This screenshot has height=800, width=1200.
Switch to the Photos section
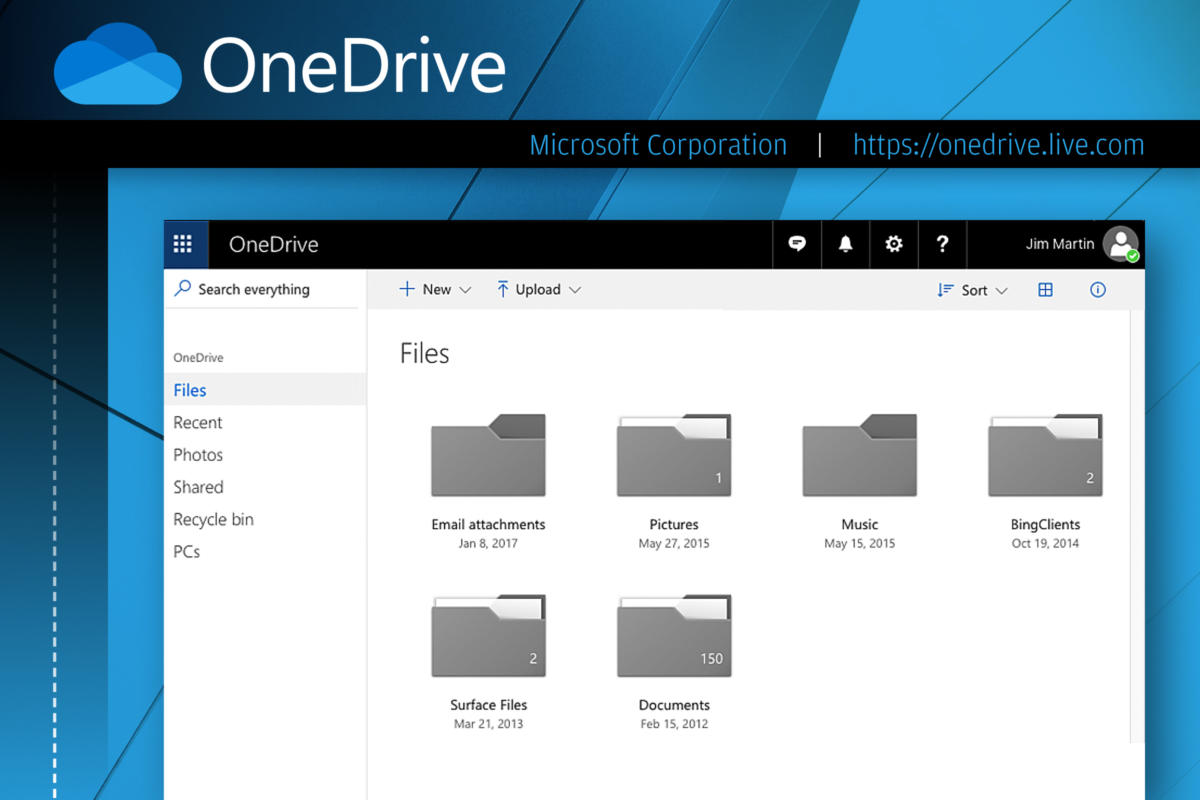pos(197,454)
